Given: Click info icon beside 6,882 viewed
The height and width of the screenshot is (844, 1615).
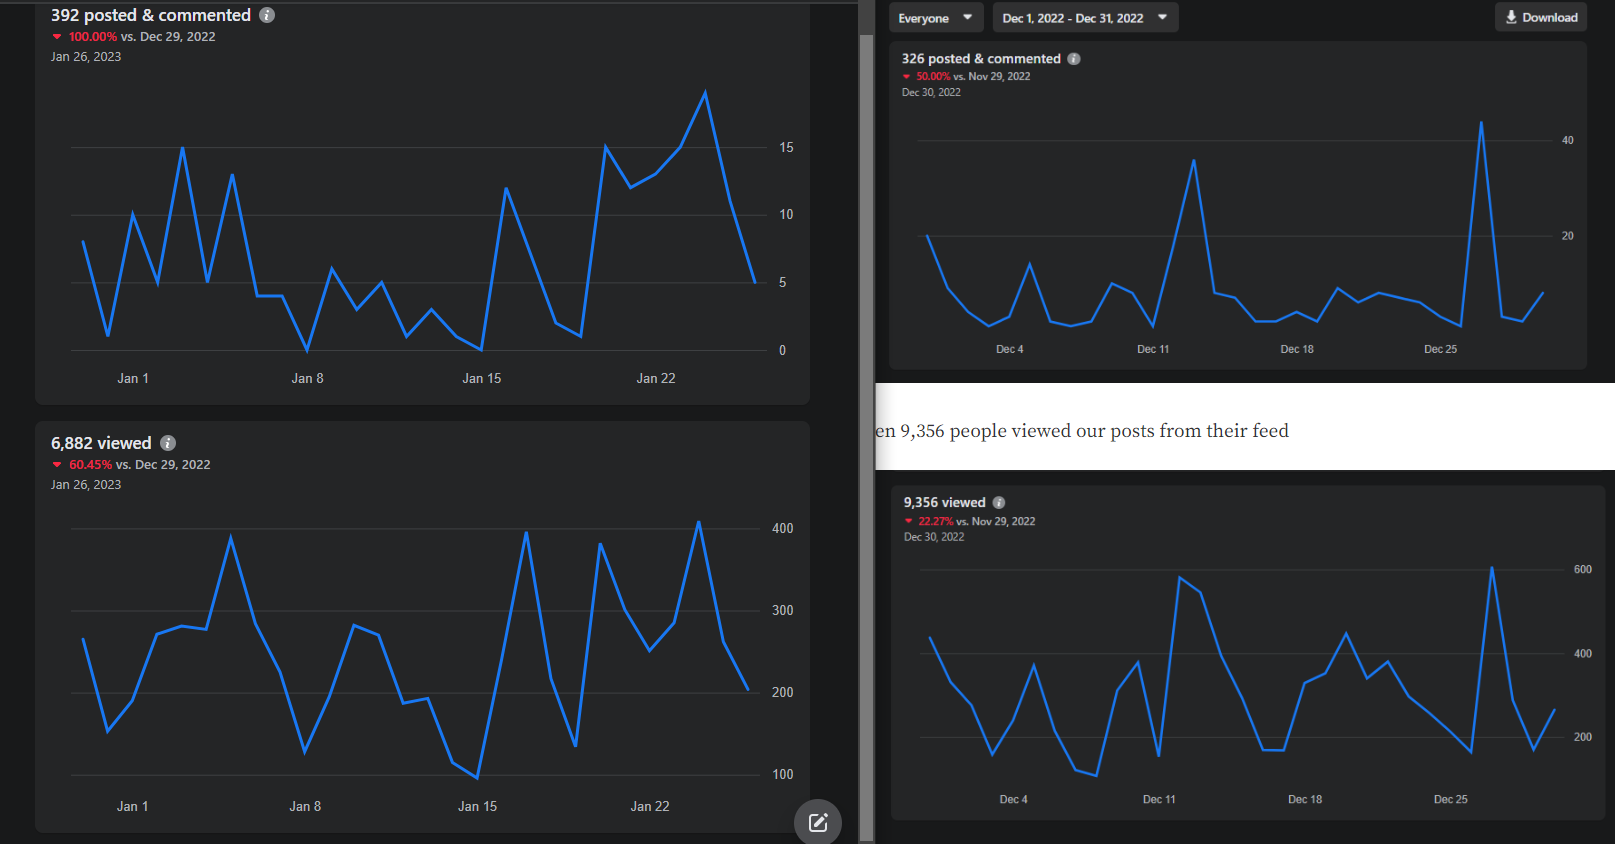Looking at the screenshot, I should click(168, 443).
